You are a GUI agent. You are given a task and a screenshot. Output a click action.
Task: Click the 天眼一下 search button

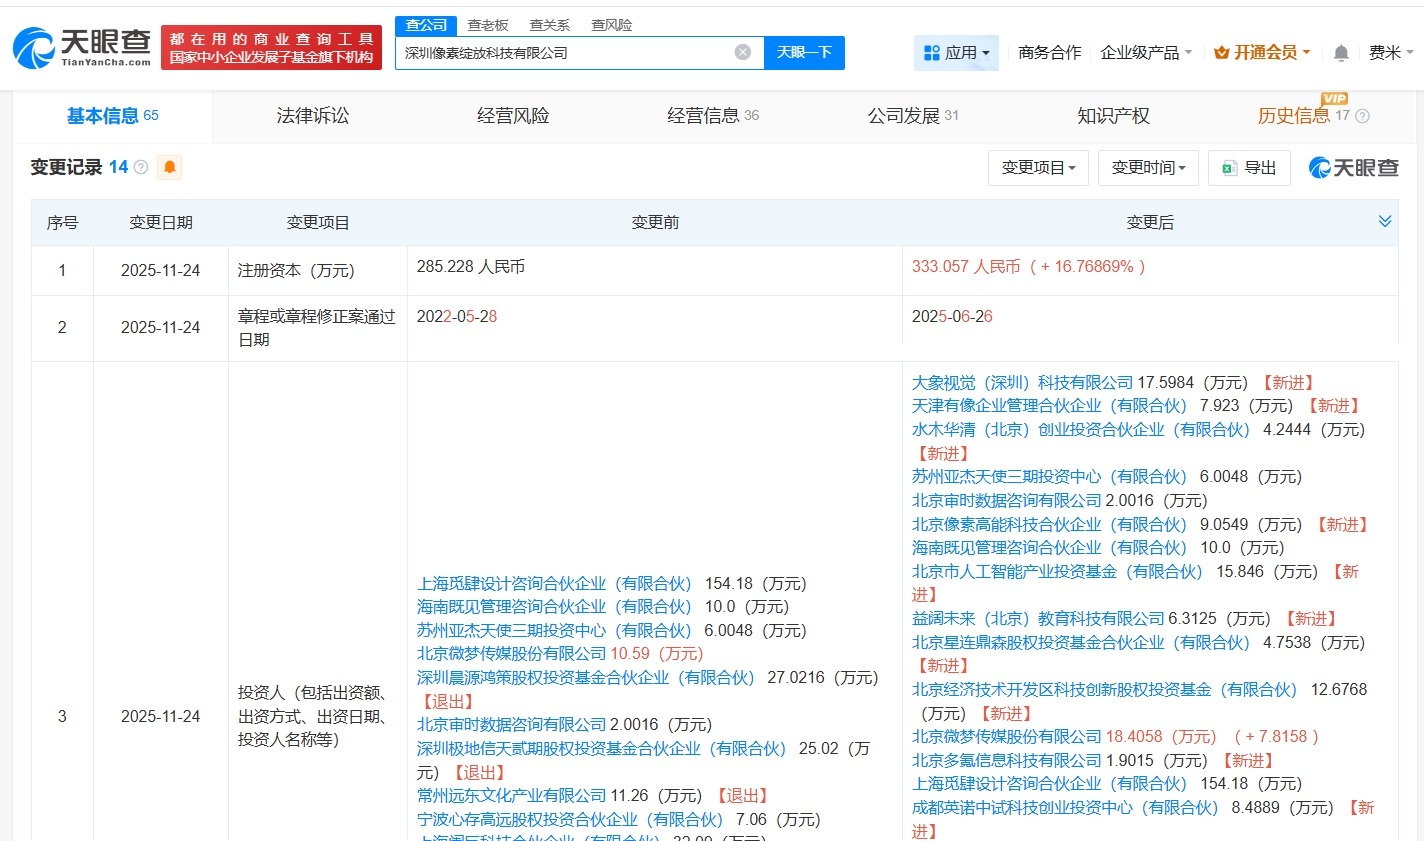(805, 52)
